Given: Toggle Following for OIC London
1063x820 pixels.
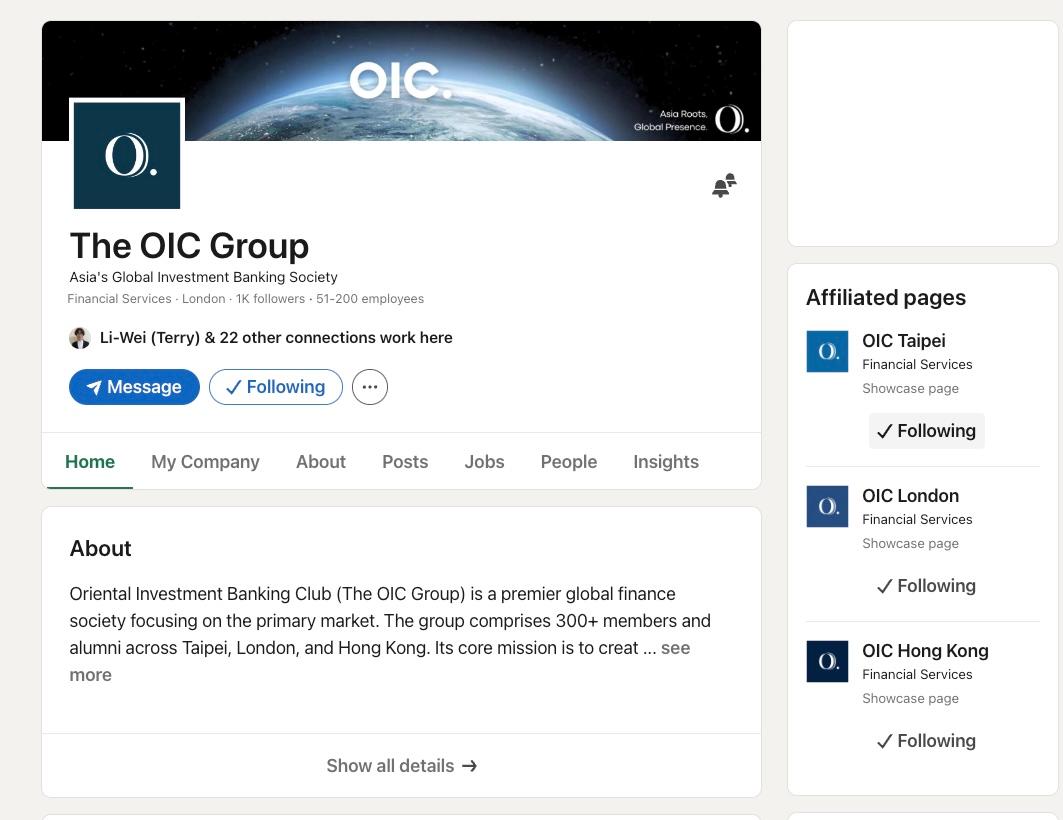Looking at the screenshot, I should point(926,586).
